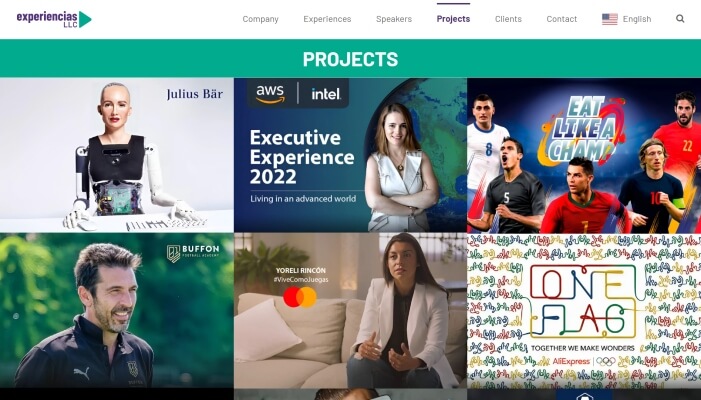Go to the Speakers page
This screenshot has height=400, width=701.
(x=394, y=19)
